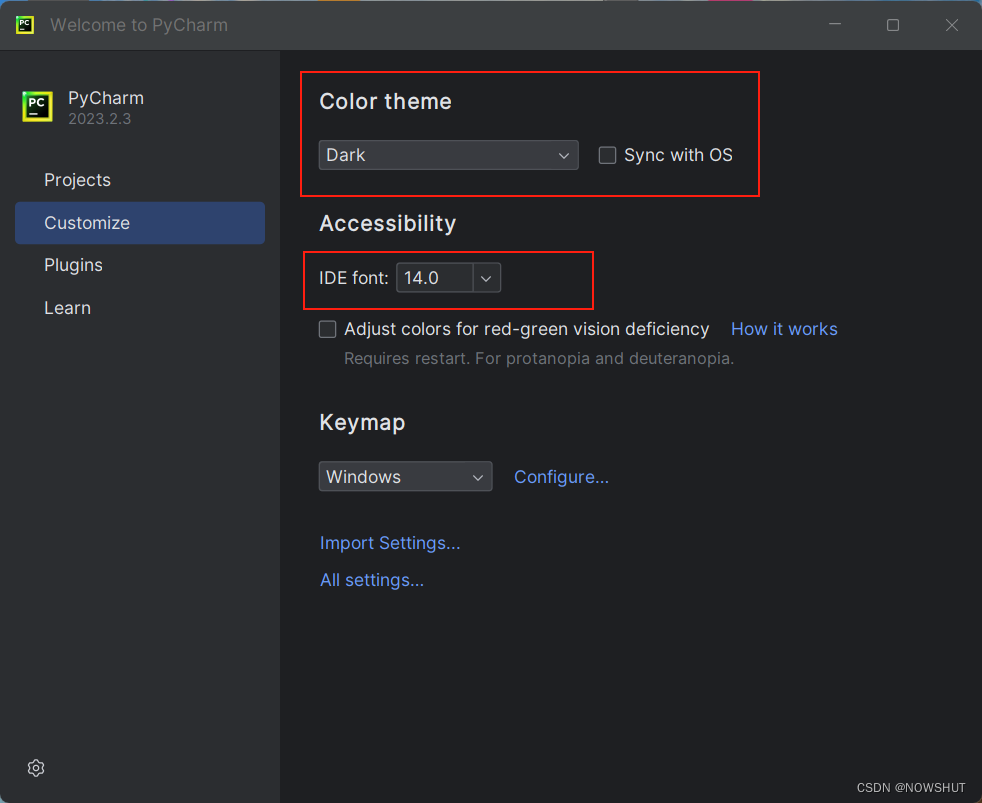
Task: Click the PyCharm version text 2023.2.3
Action: [x=100, y=119]
